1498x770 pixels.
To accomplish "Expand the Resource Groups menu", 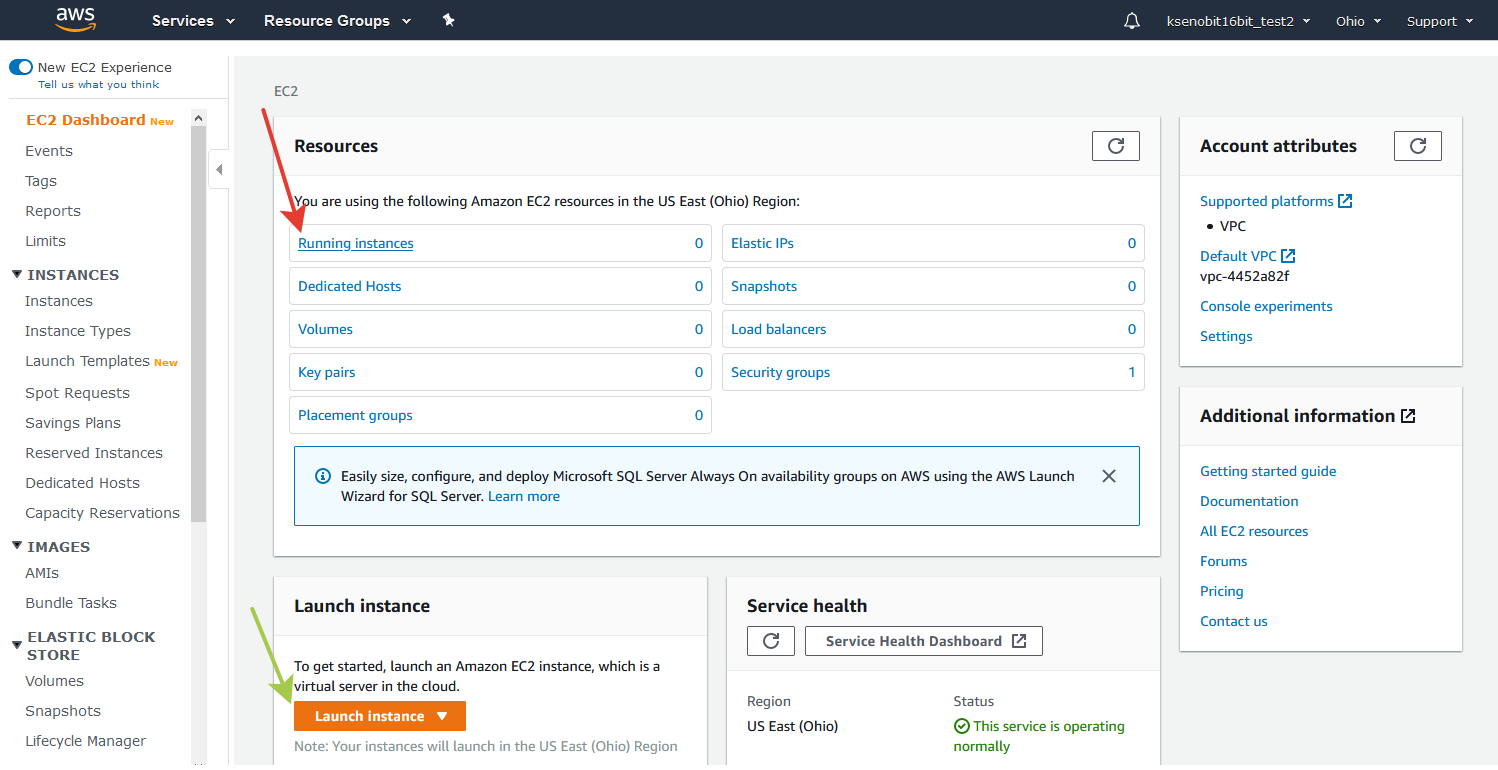I will click(337, 21).
